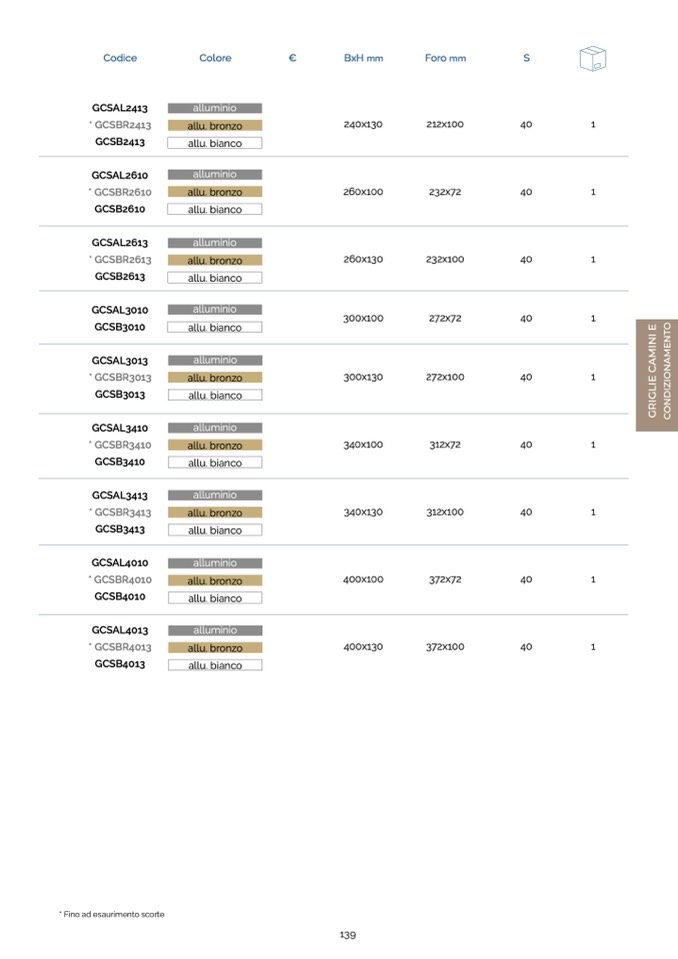
Task: Open the Griglie Camini e Condizionamento side tab
Action: point(658,375)
